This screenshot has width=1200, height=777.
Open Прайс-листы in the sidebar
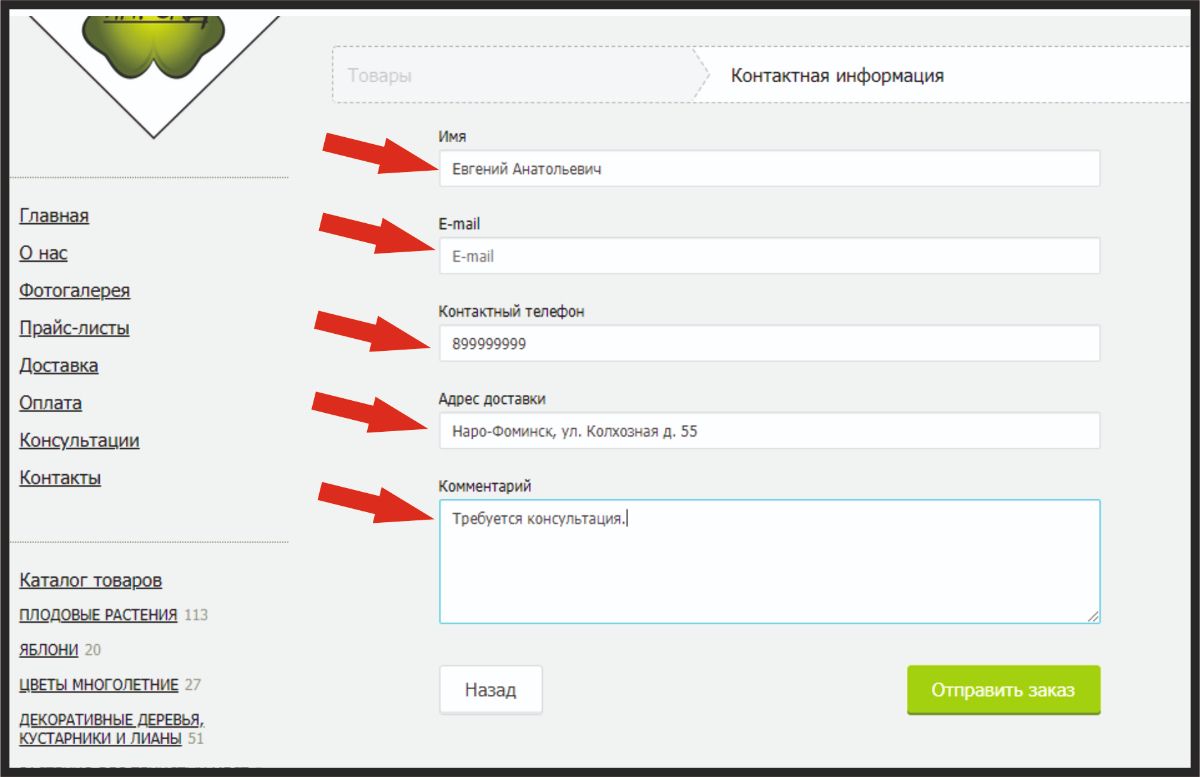[74, 328]
